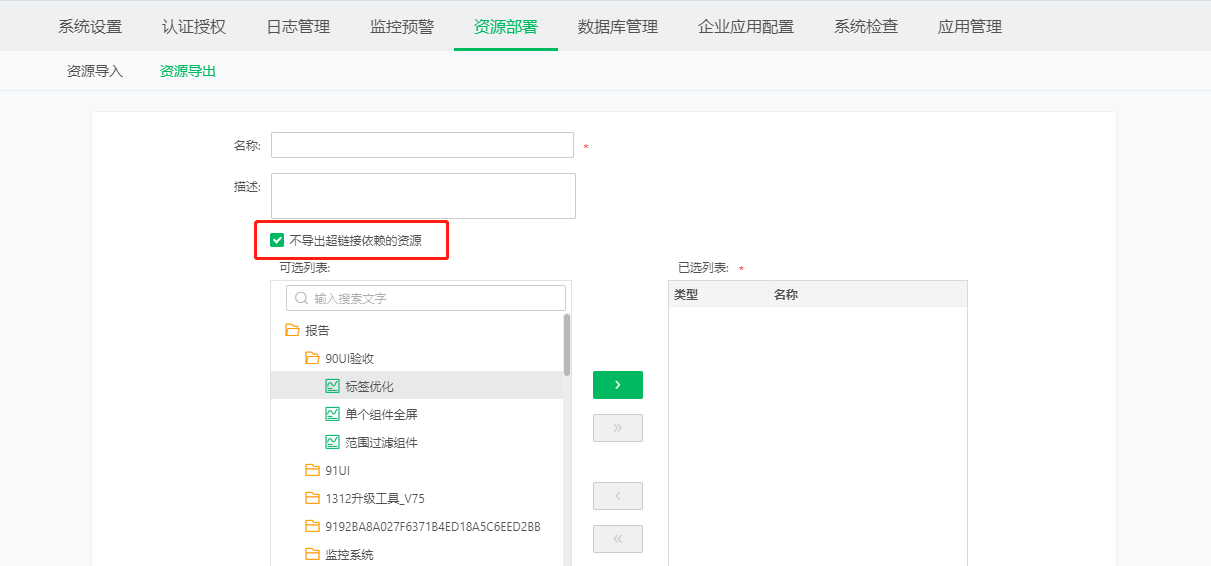Screen dimensions: 1211x566
Task: Click the 可选列表 vertical scrollbar
Action: [567, 345]
